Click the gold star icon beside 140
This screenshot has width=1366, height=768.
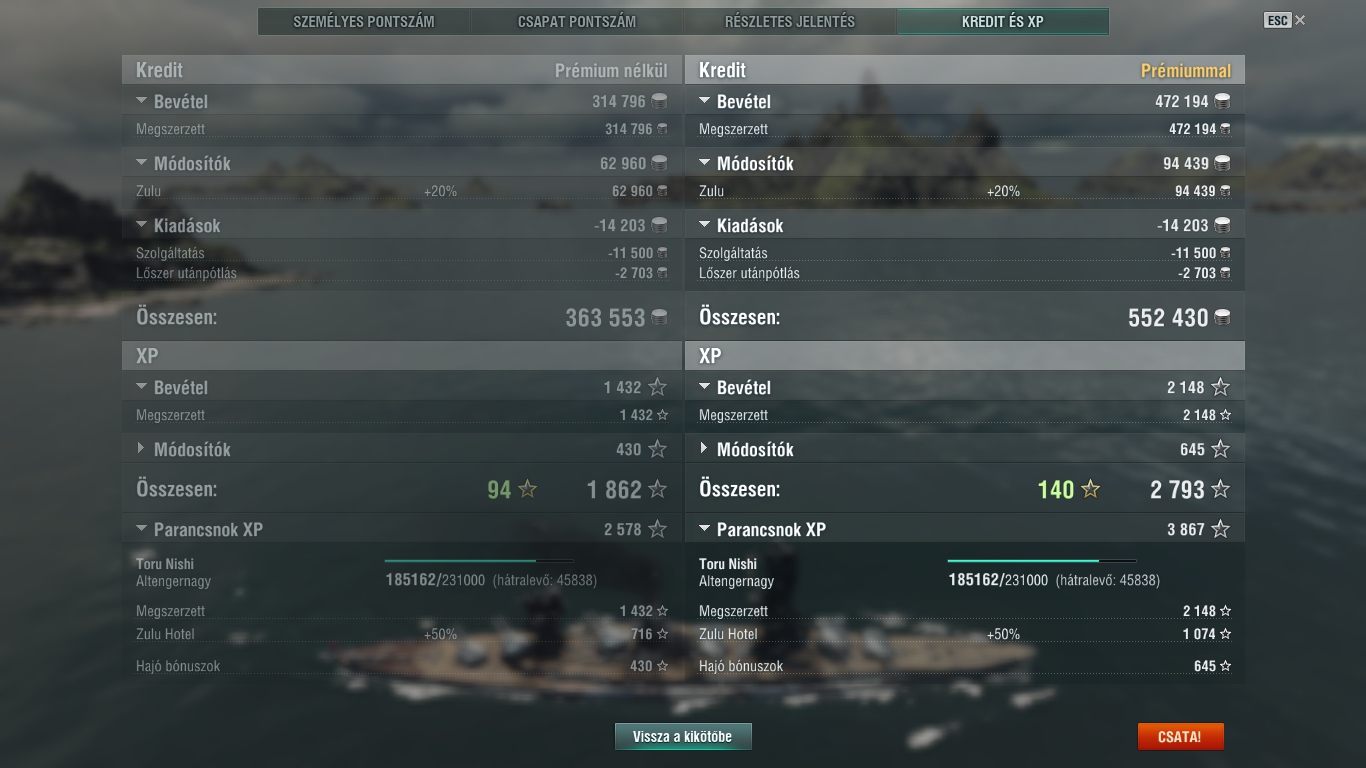(1090, 489)
